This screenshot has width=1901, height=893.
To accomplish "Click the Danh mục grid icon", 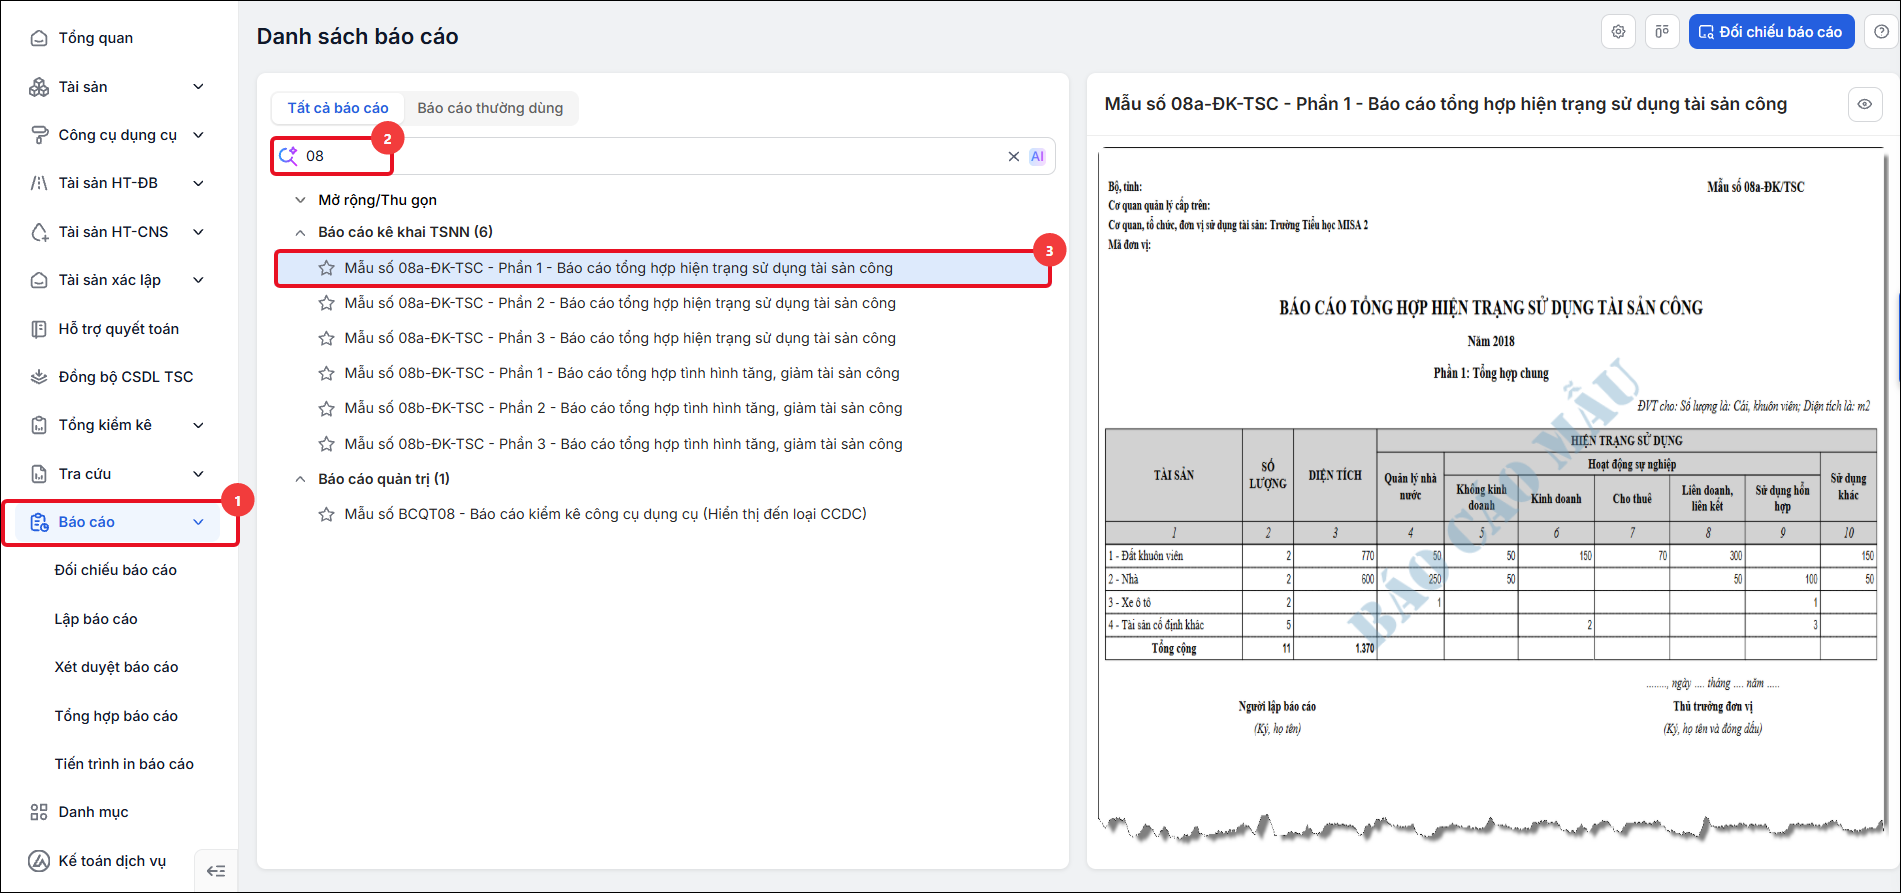I will pos(39,812).
